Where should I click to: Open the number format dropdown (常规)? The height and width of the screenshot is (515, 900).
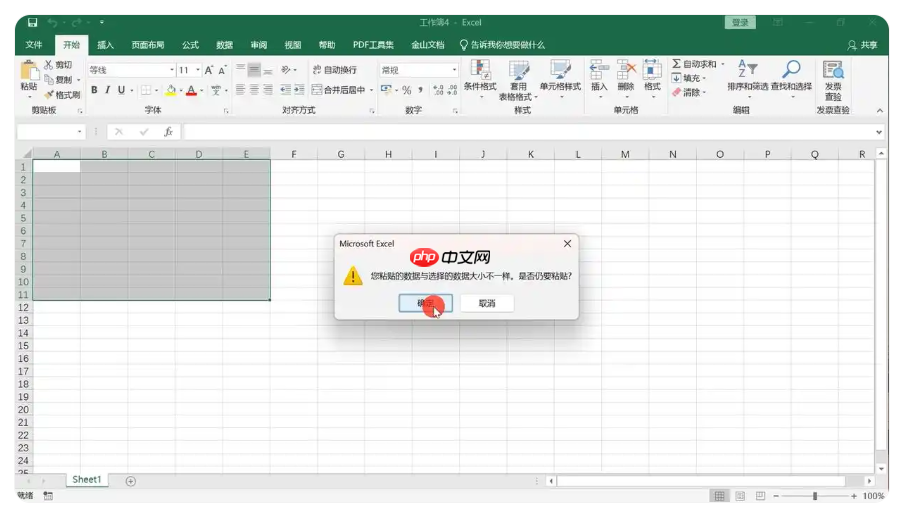(x=454, y=70)
